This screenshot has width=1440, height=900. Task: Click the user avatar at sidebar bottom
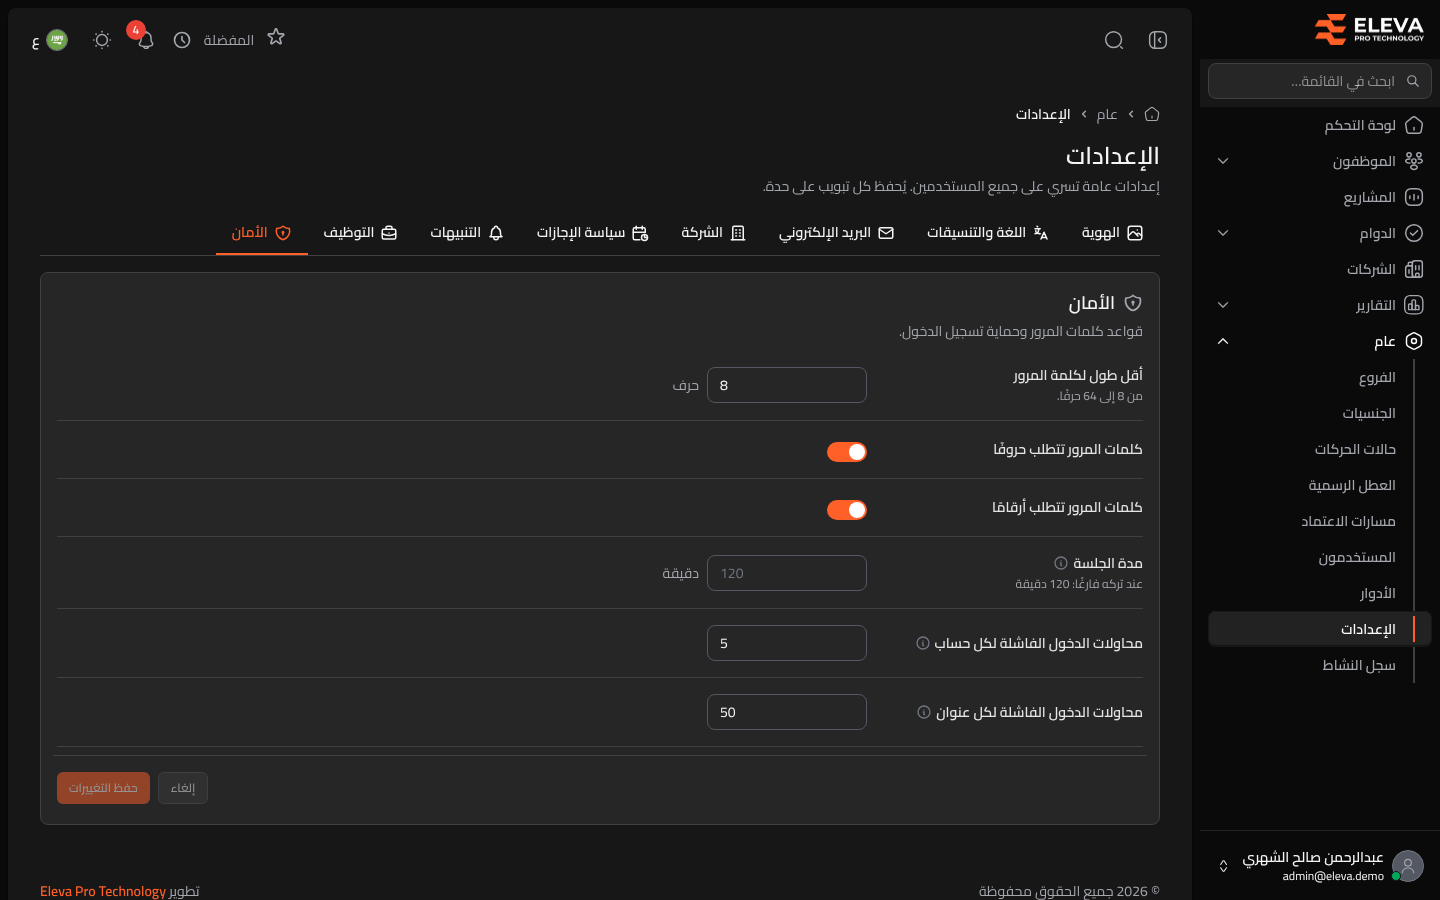(x=1408, y=866)
